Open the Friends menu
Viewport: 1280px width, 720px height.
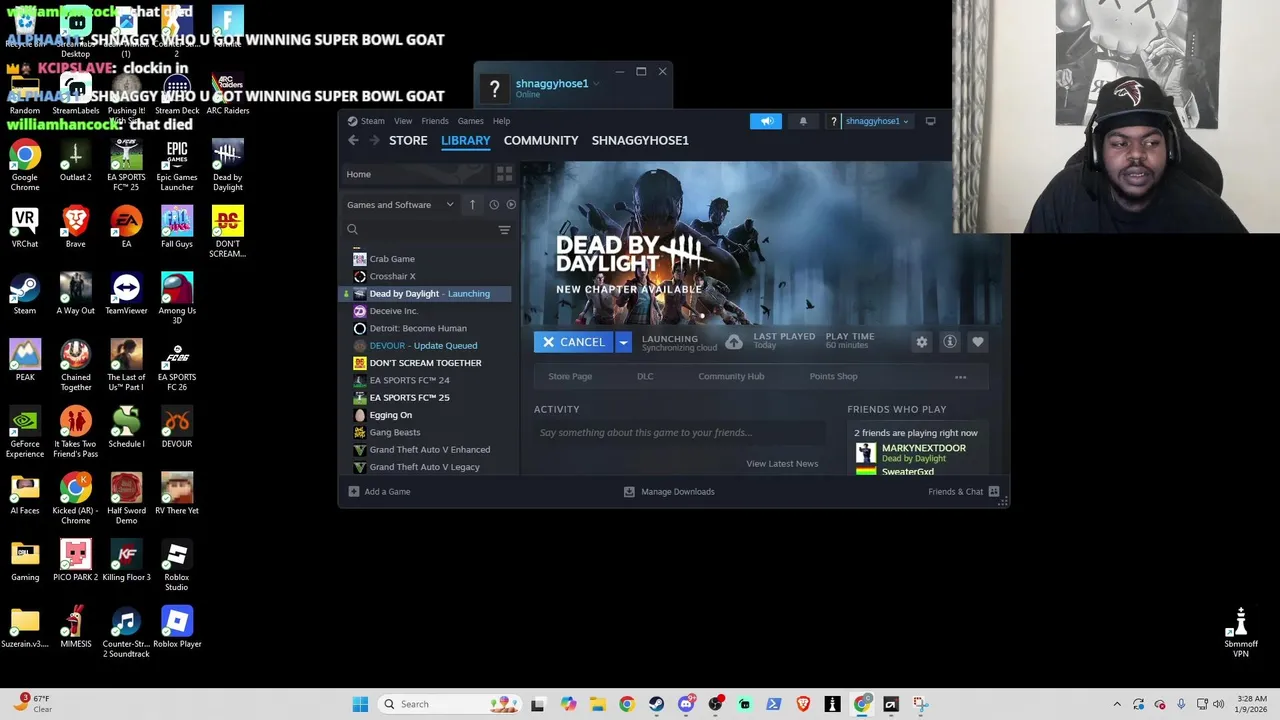(x=435, y=121)
